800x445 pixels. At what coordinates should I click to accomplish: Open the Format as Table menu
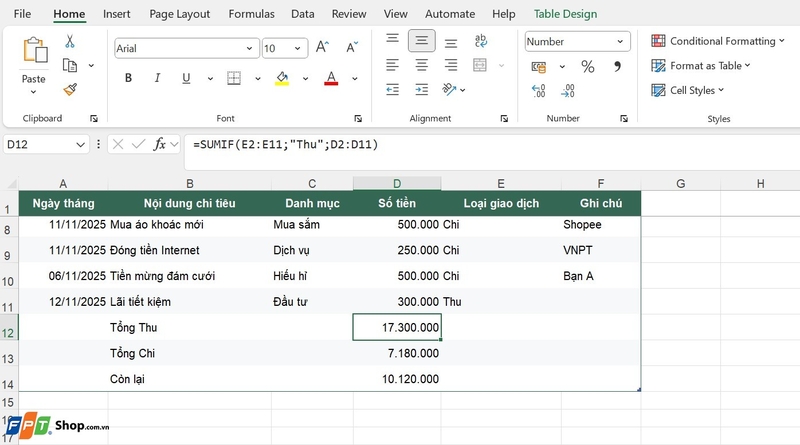pyautogui.click(x=701, y=65)
